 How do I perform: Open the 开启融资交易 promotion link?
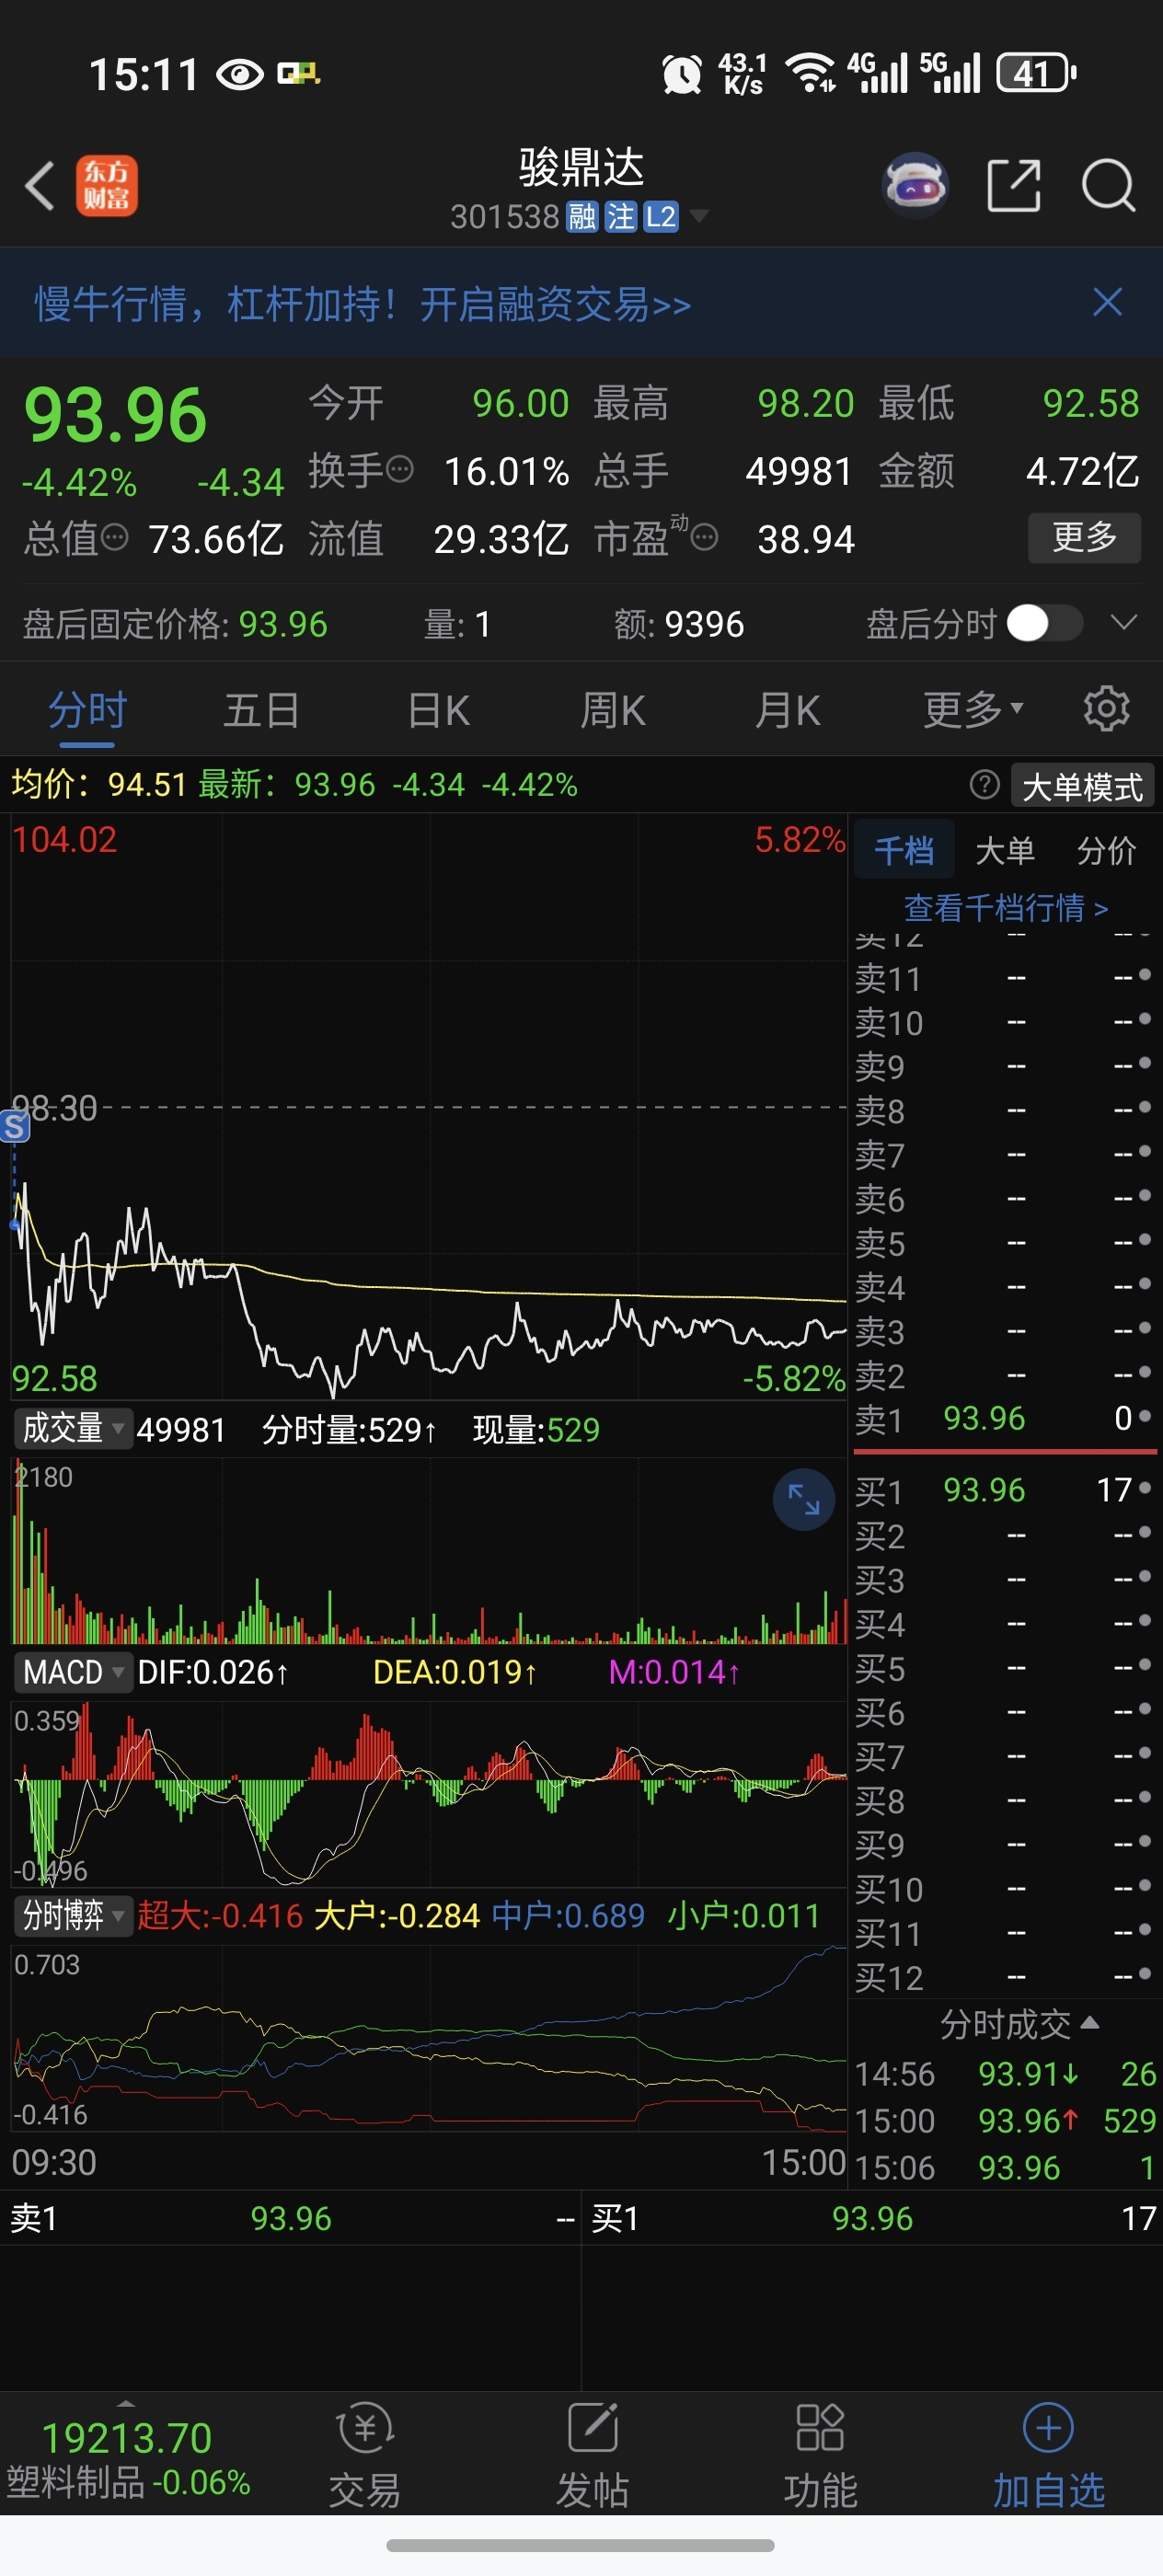[555, 304]
